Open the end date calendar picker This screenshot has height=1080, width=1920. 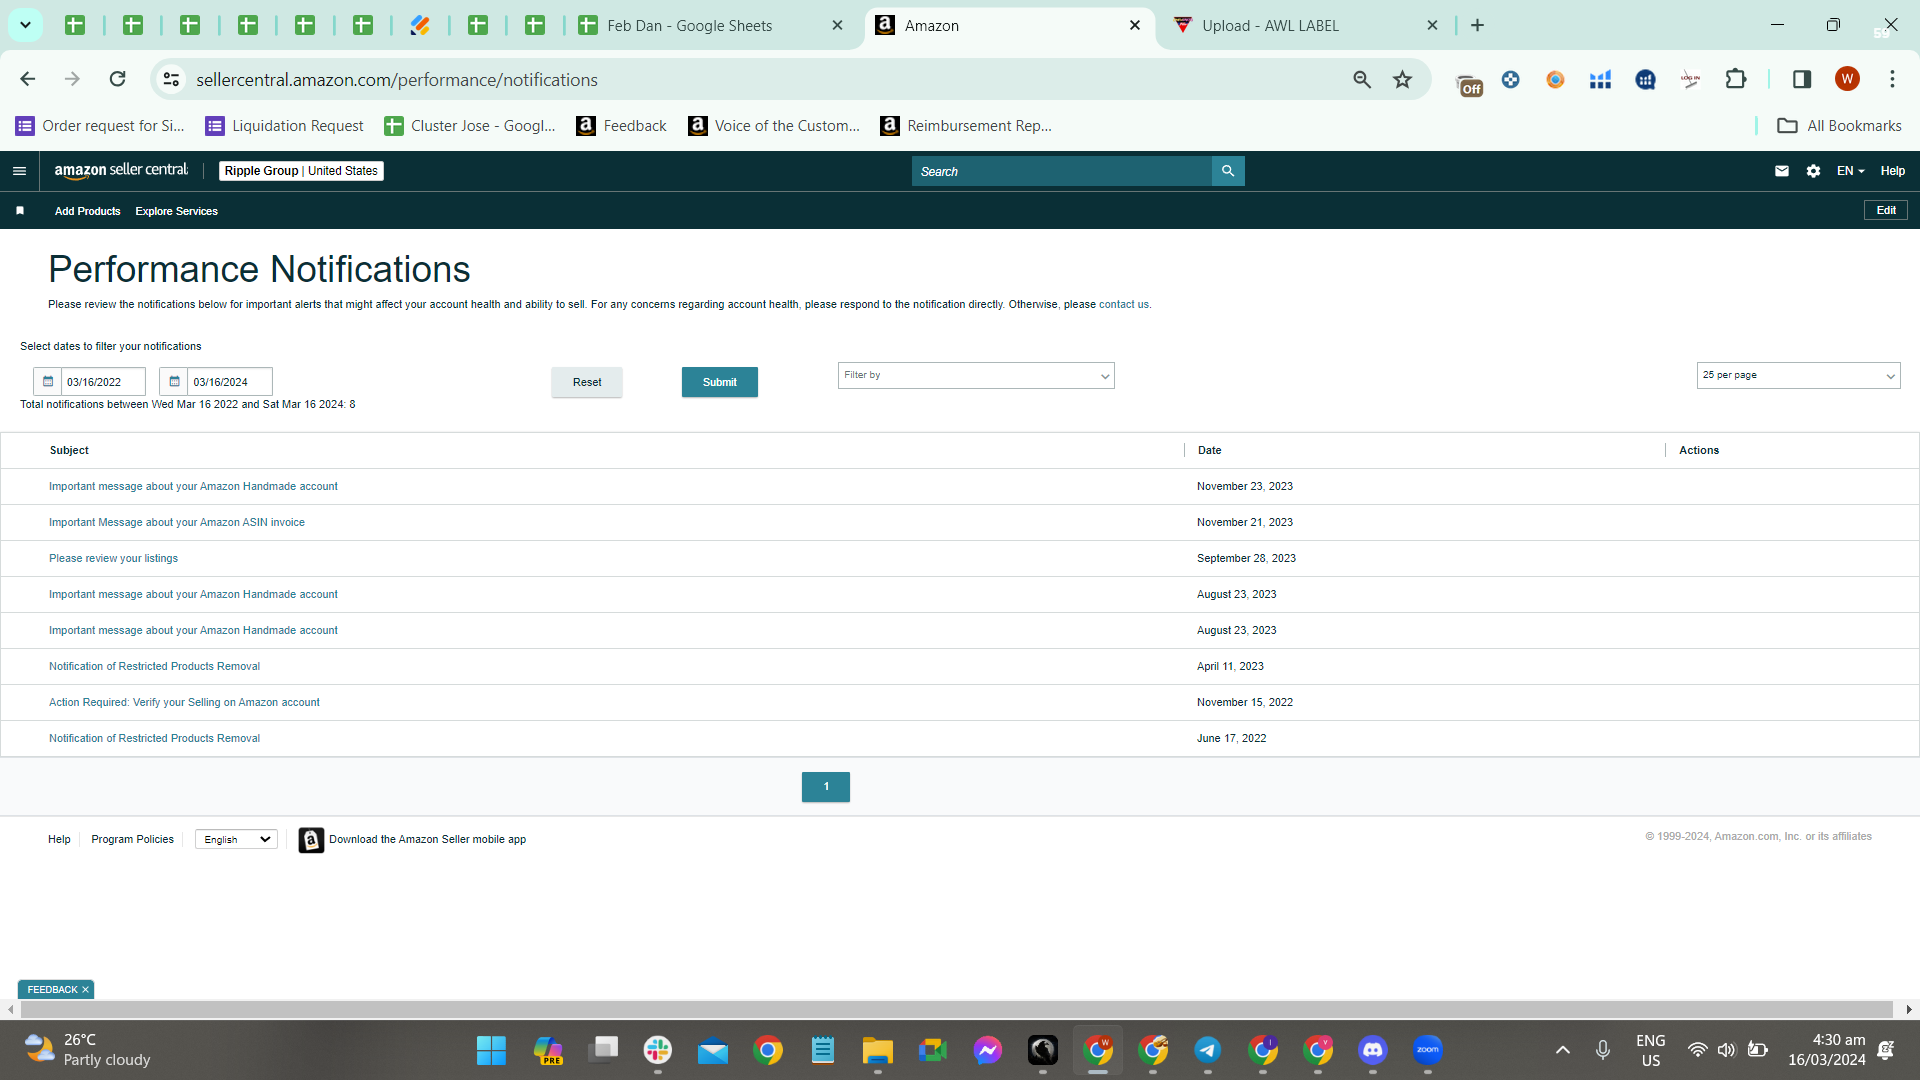click(174, 382)
